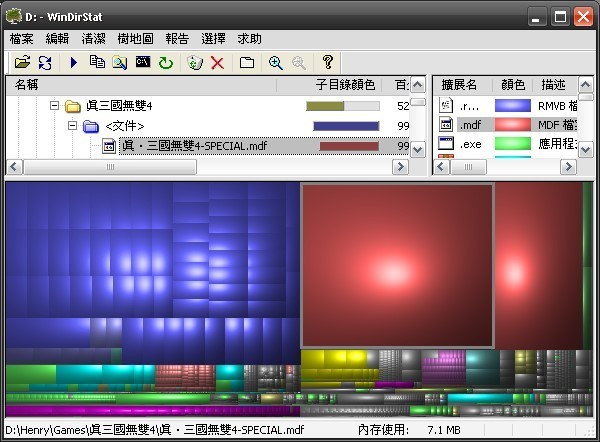This screenshot has height=442, width=600.
Task: Click the Show free space folder icon
Action: 247,62
